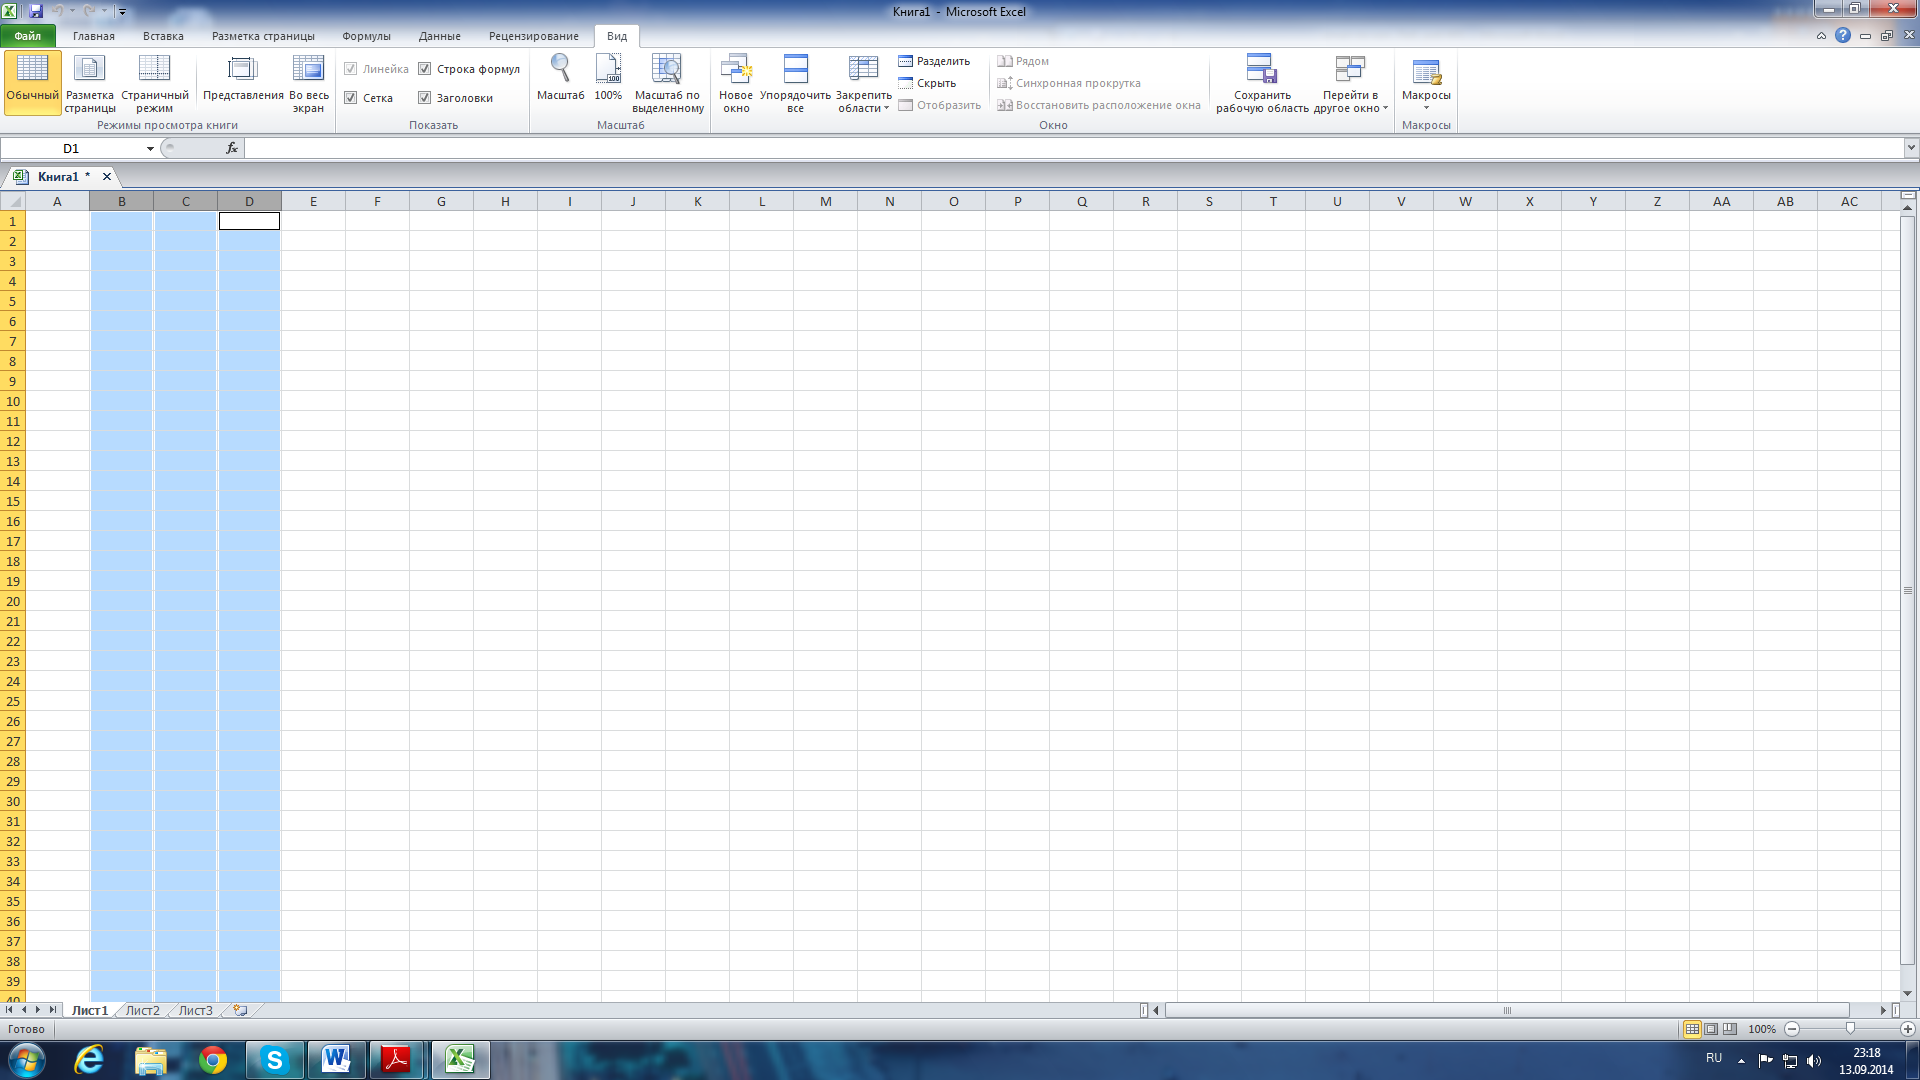
Task: Switch to sheet Лист3
Action: tap(195, 1010)
